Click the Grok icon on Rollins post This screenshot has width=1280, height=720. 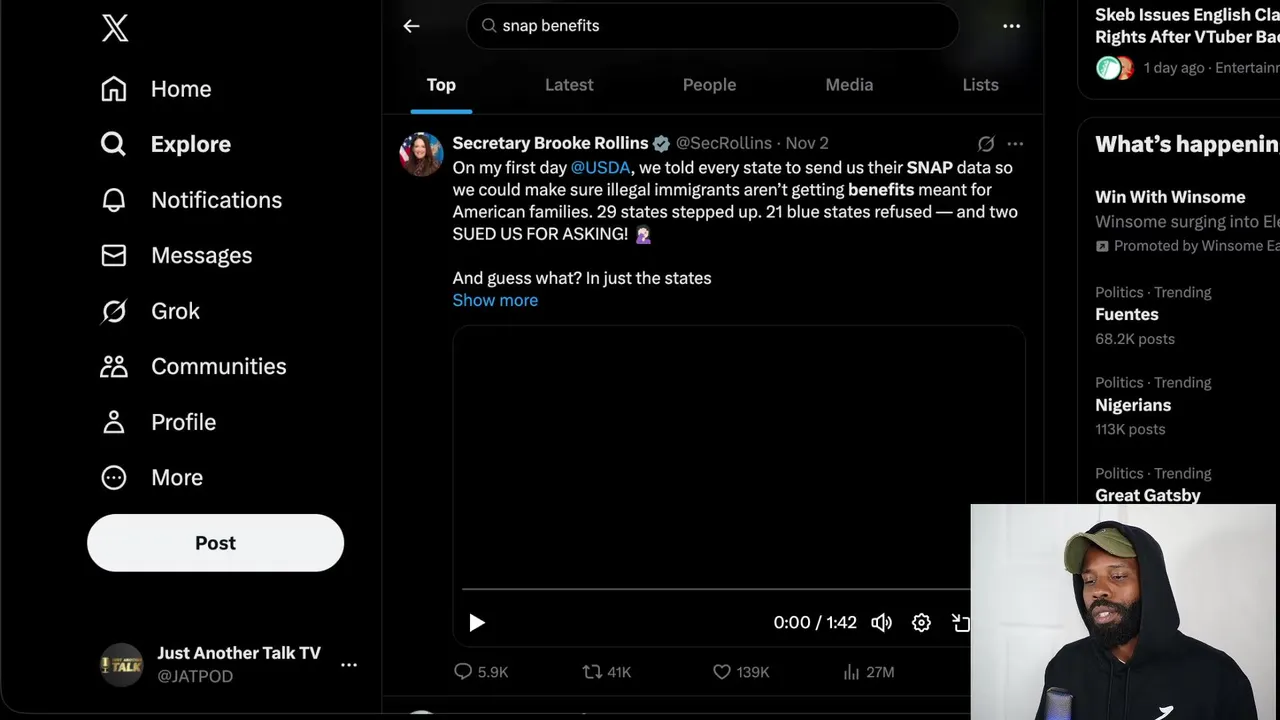986,144
